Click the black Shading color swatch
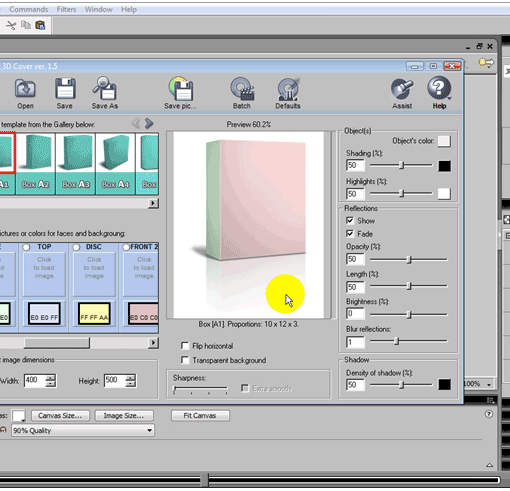Image resolution: width=510 pixels, height=491 pixels. coord(444,166)
